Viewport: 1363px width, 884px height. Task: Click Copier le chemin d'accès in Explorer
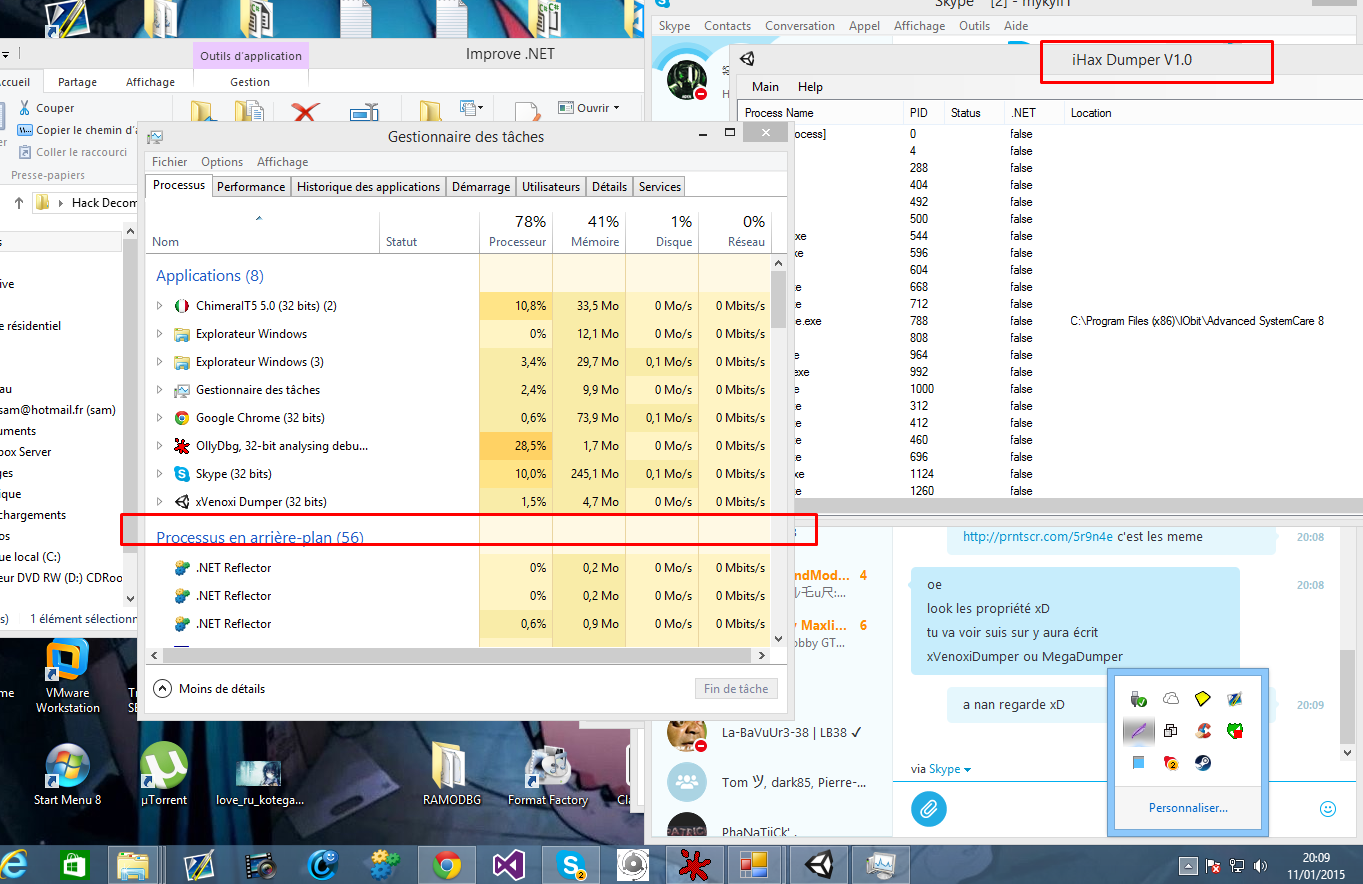tap(78, 130)
